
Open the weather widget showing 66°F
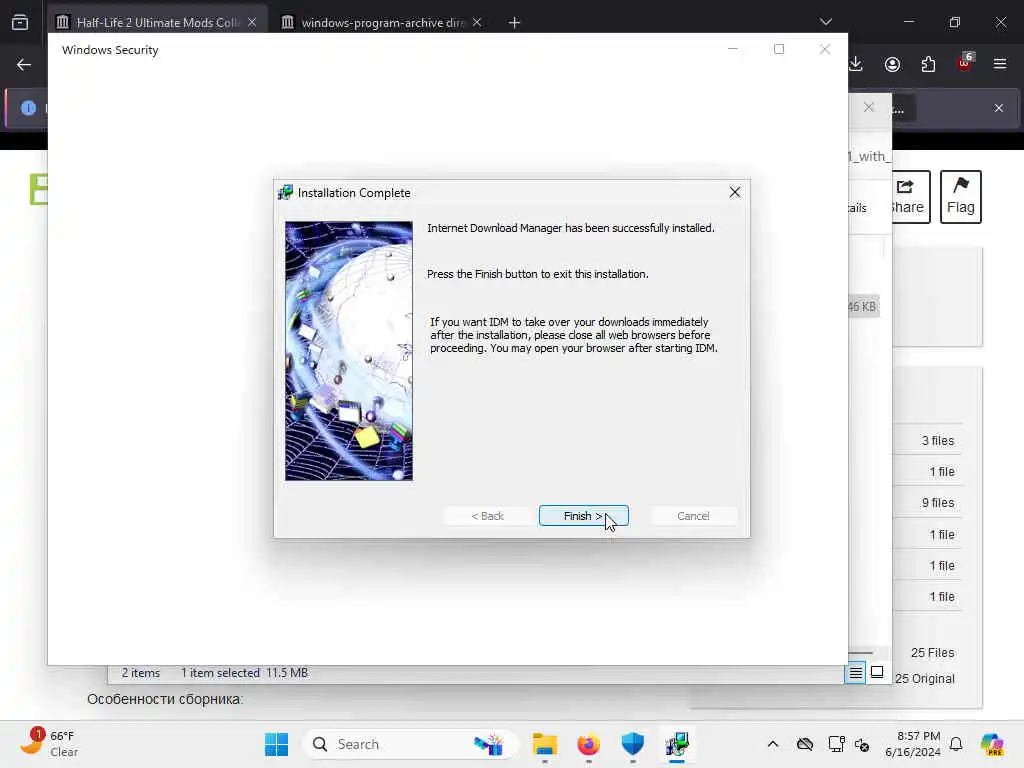[x=49, y=744]
